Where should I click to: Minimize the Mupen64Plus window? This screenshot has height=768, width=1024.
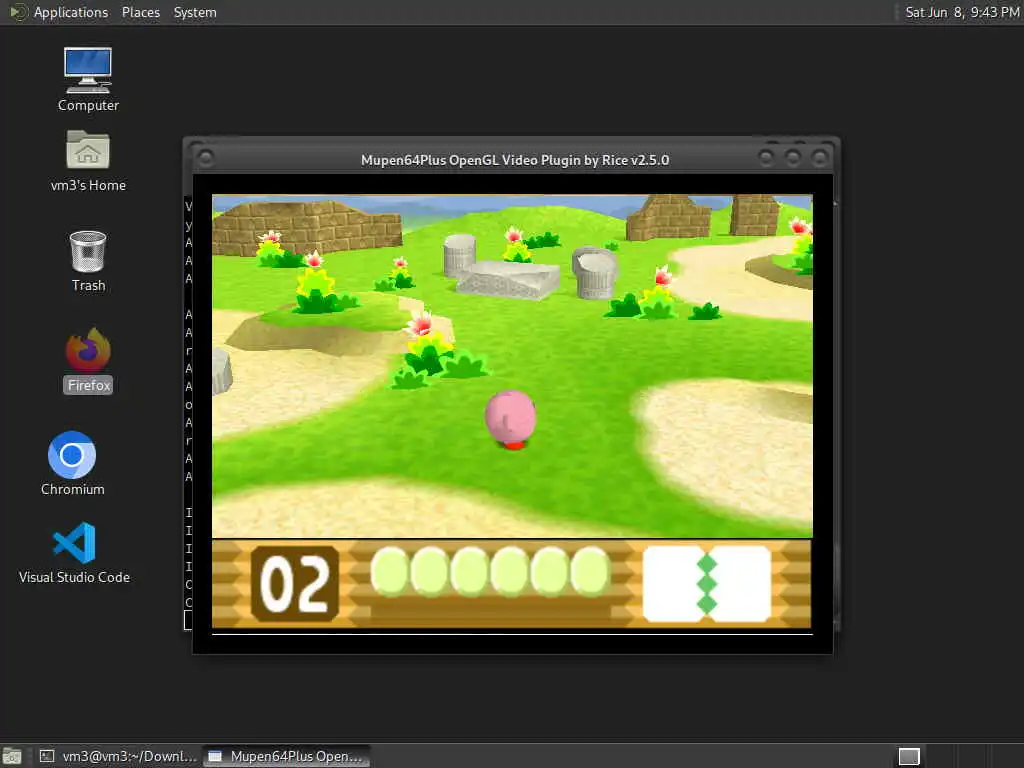766,157
